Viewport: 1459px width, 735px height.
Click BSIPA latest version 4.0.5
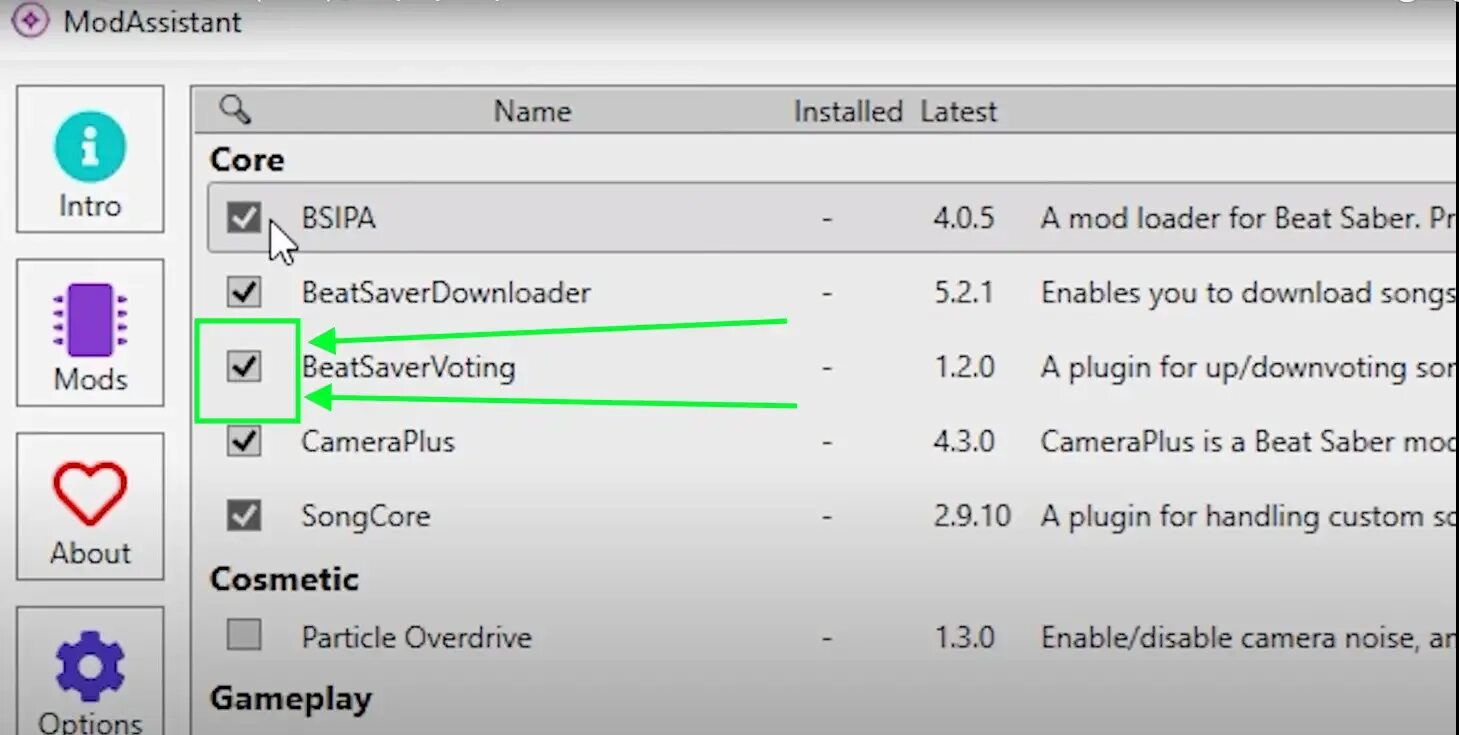(x=964, y=218)
